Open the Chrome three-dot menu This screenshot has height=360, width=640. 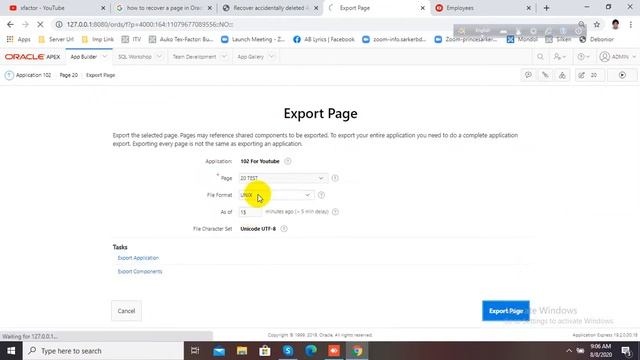631,24
